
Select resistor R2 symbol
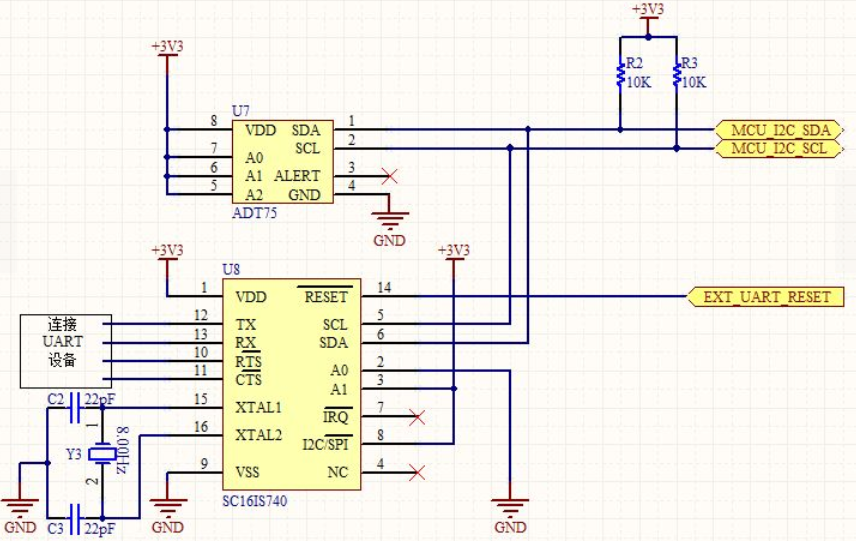pos(620,74)
